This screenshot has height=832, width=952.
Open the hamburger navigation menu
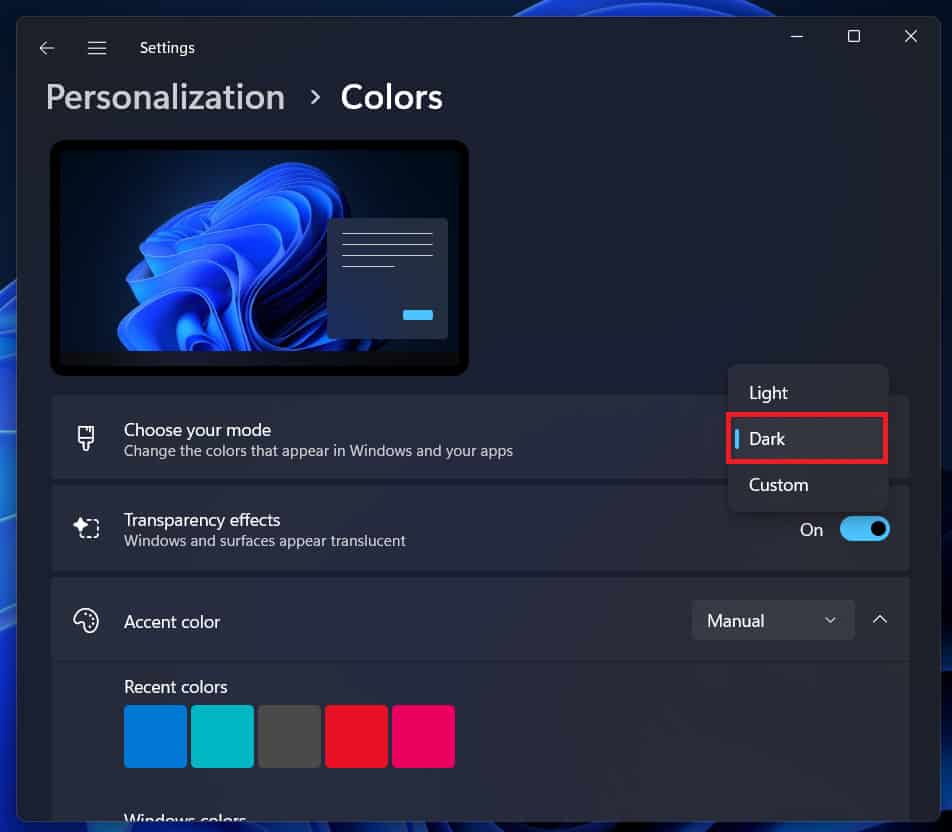97,48
